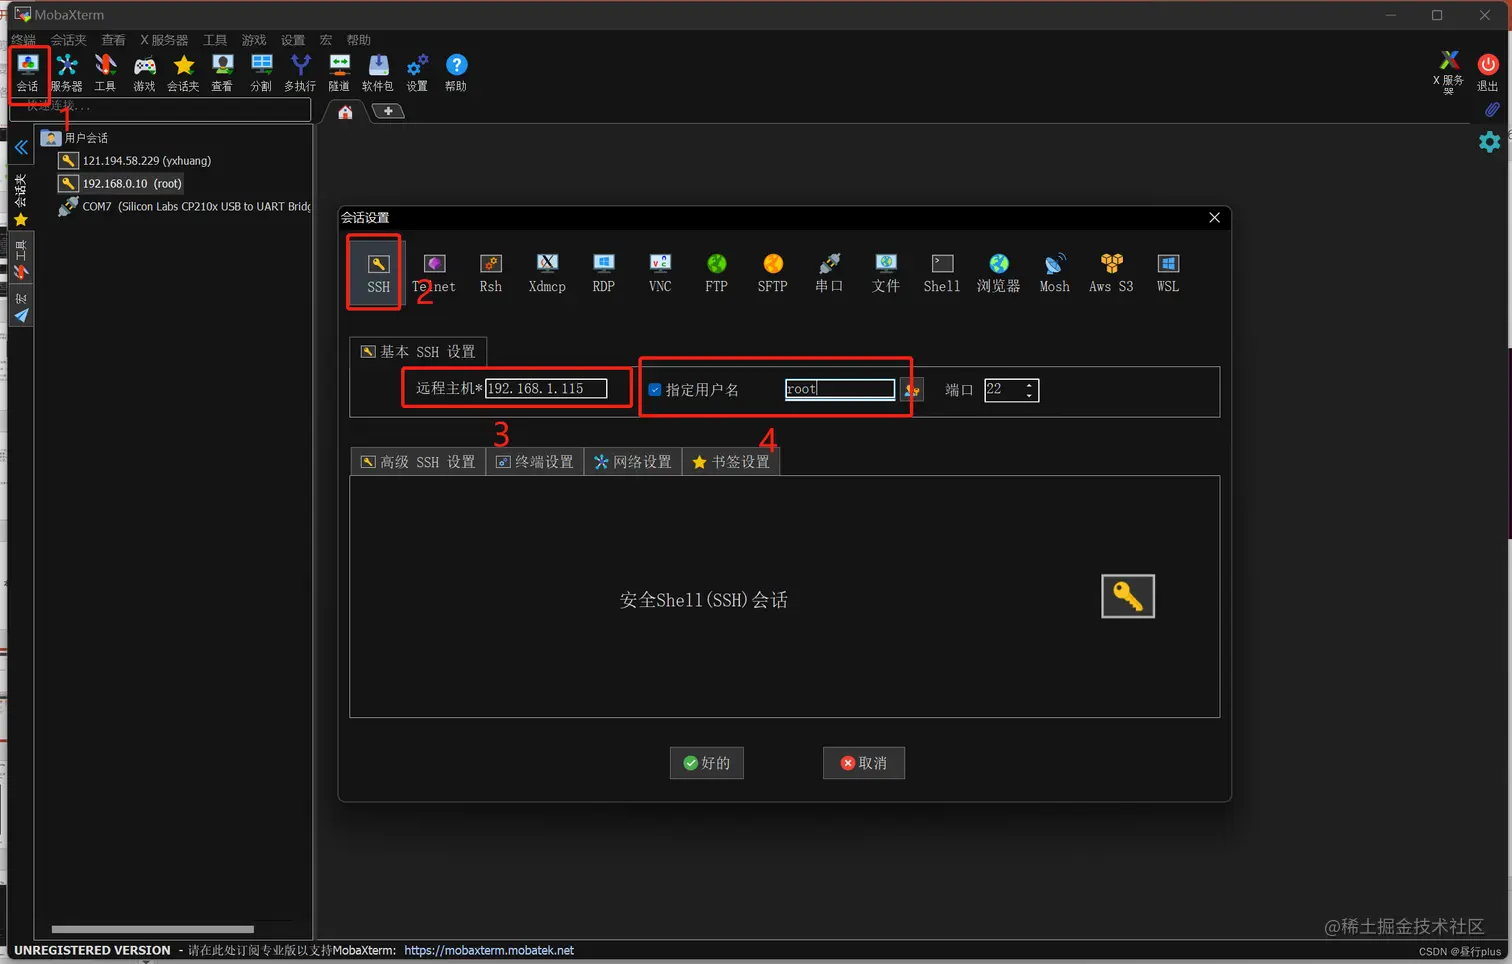
Task: Uncheck the 指定用户名 checkbox
Action: click(x=655, y=390)
